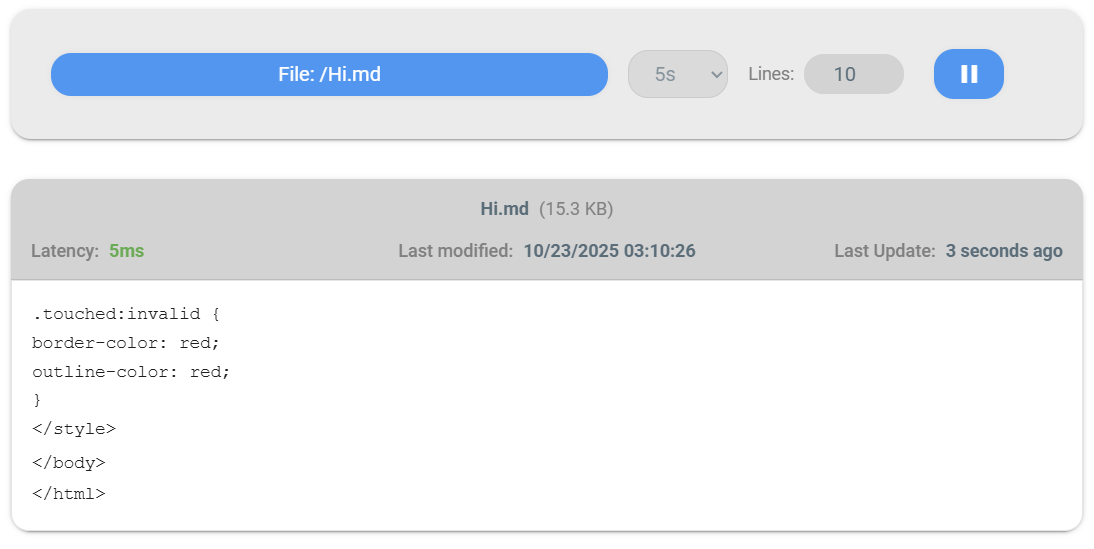1094x549 pixels.
Task: Click the Last modified timestamp value
Action: click(x=609, y=251)
